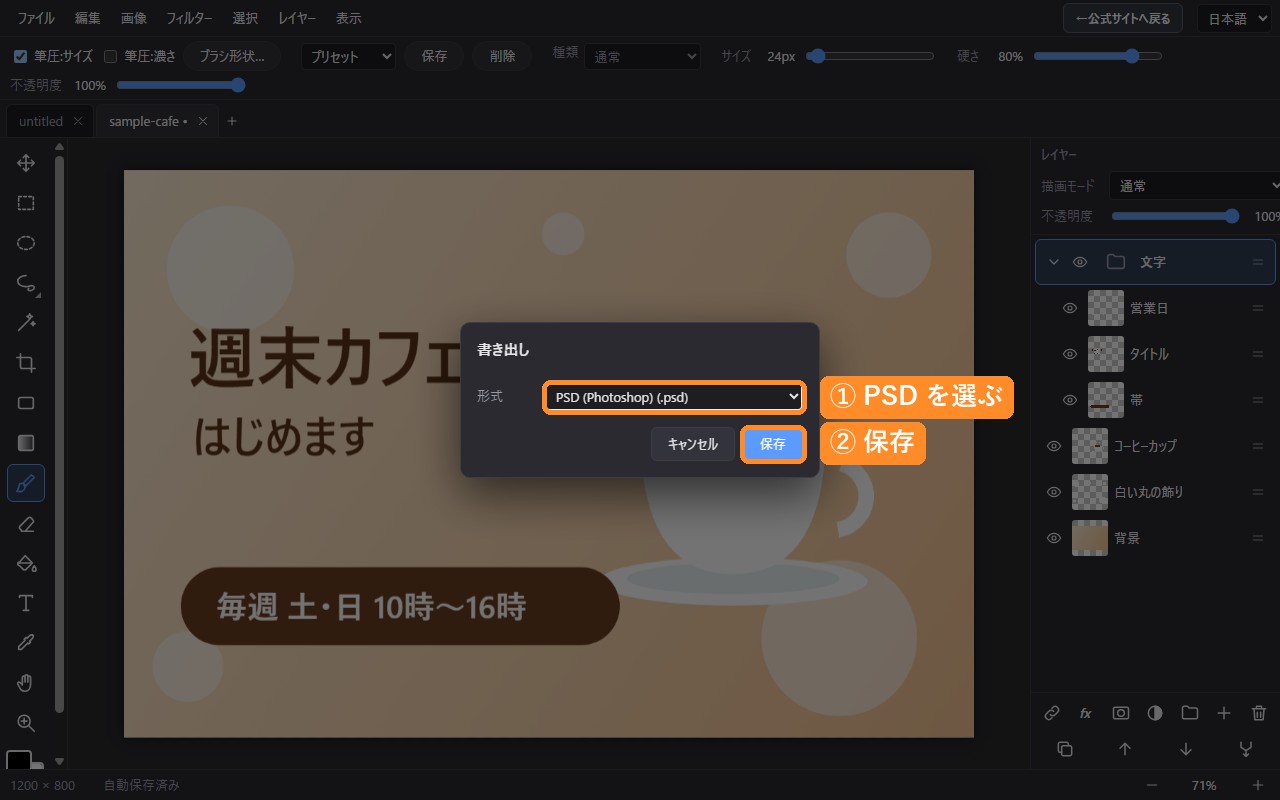Open the 描画モード dropdown
This screenshot has height=800, width=1280.
point(1195,186)
